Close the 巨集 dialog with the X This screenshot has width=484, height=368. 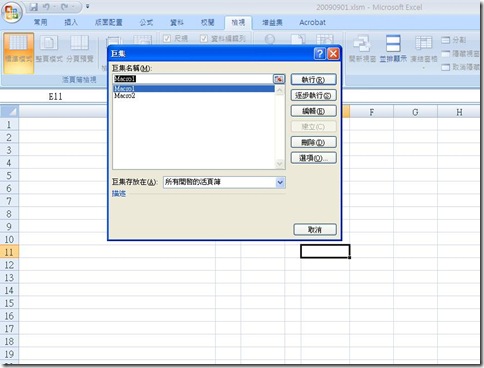click(x=333, y=54)
